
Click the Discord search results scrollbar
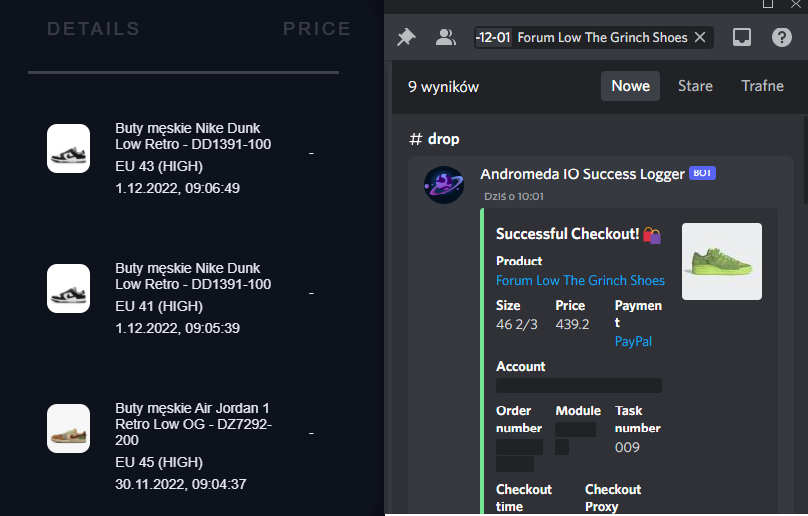805,160
